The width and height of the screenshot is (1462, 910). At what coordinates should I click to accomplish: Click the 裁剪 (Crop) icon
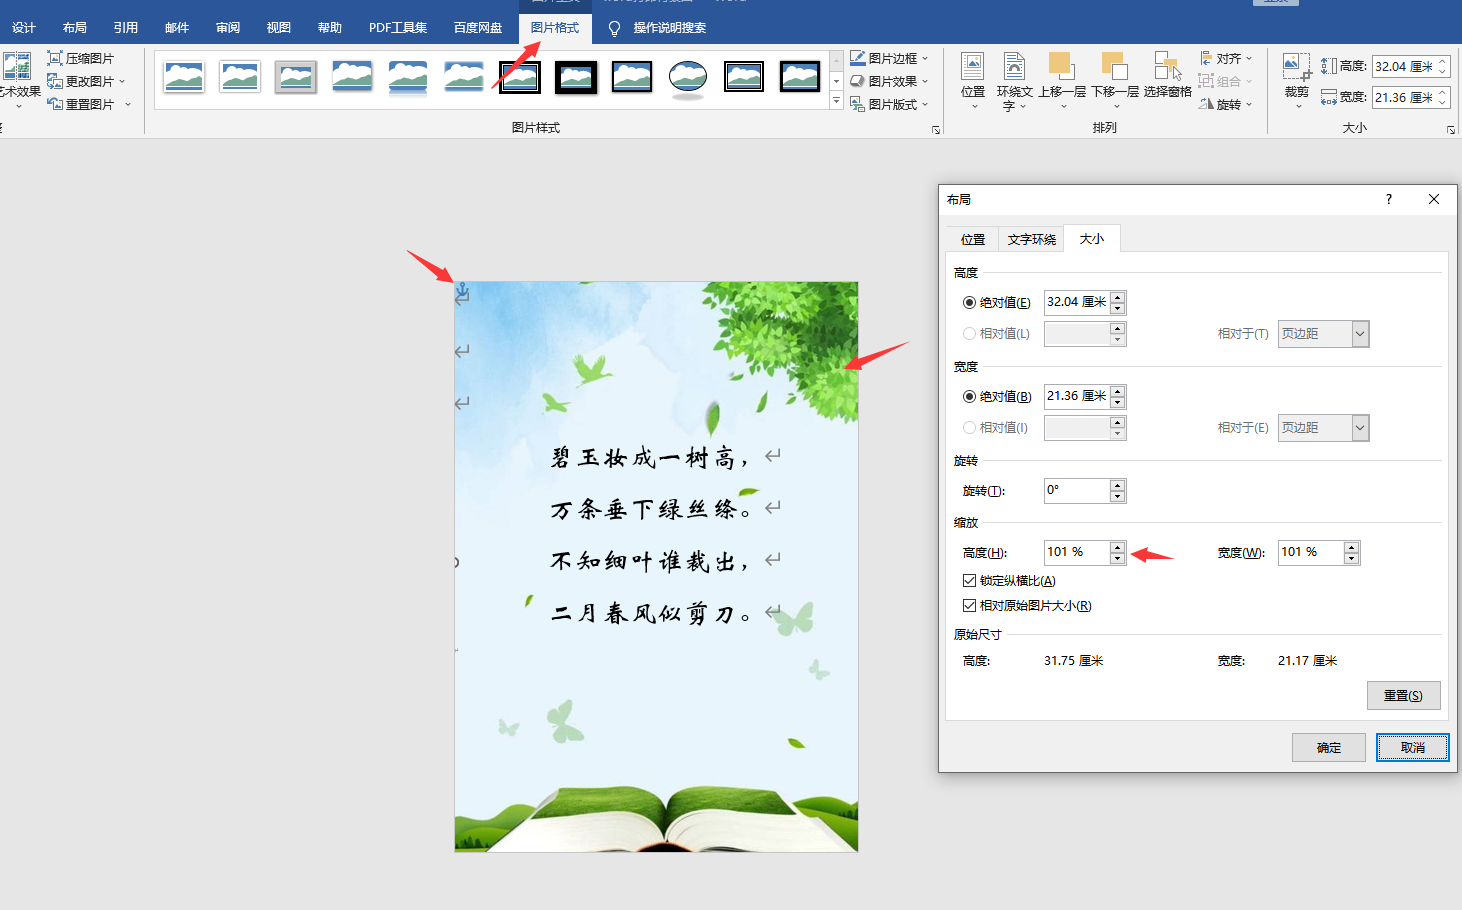1296,67
